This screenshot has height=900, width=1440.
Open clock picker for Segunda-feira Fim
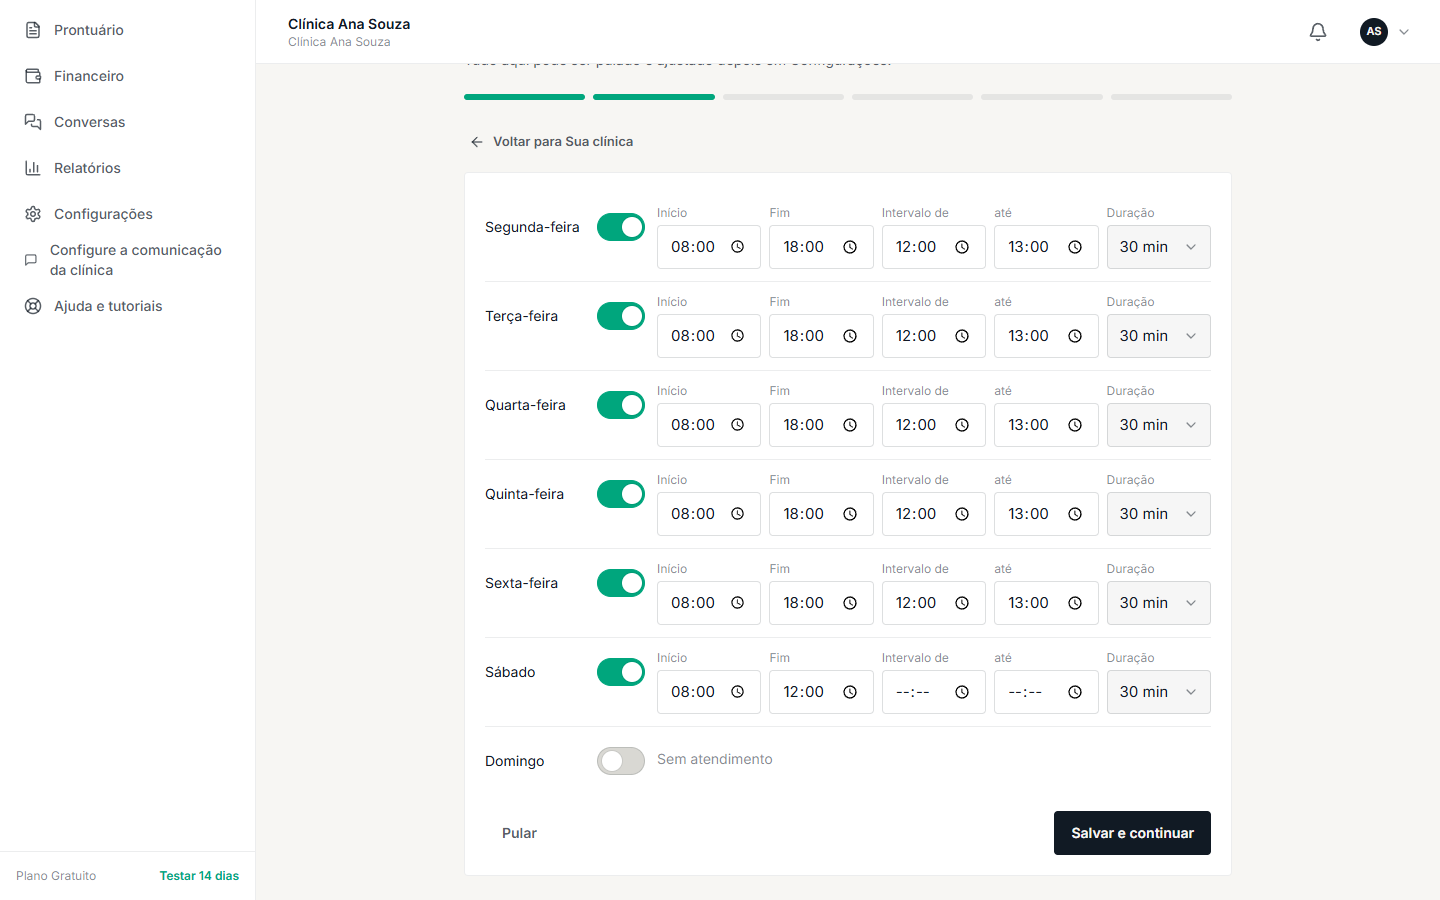(x=850, y=247)
